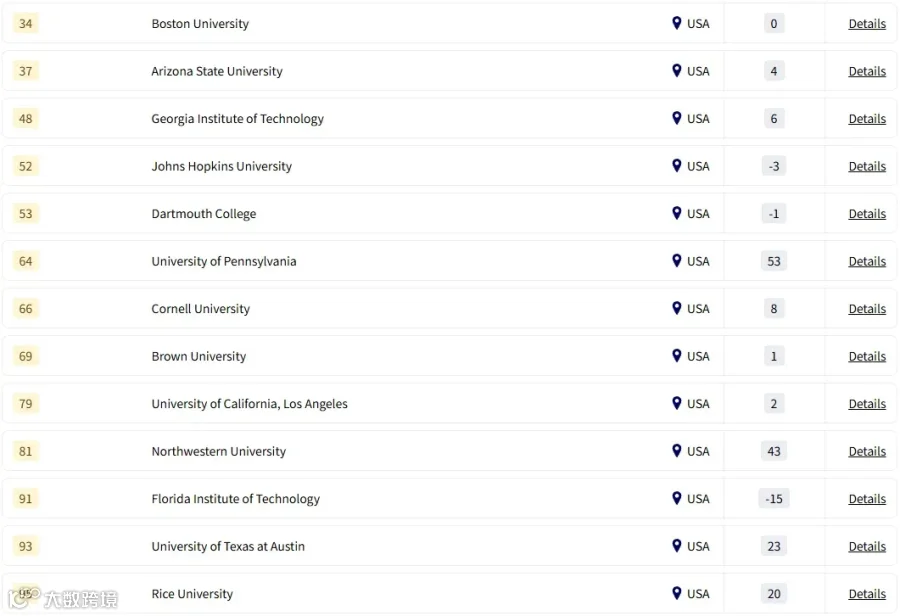The height and width of the screenshot is (616, 900).
Task: Click the map pin for Georgia Institute of Technology
Action: pyautogui.click(x=677, y=118)
